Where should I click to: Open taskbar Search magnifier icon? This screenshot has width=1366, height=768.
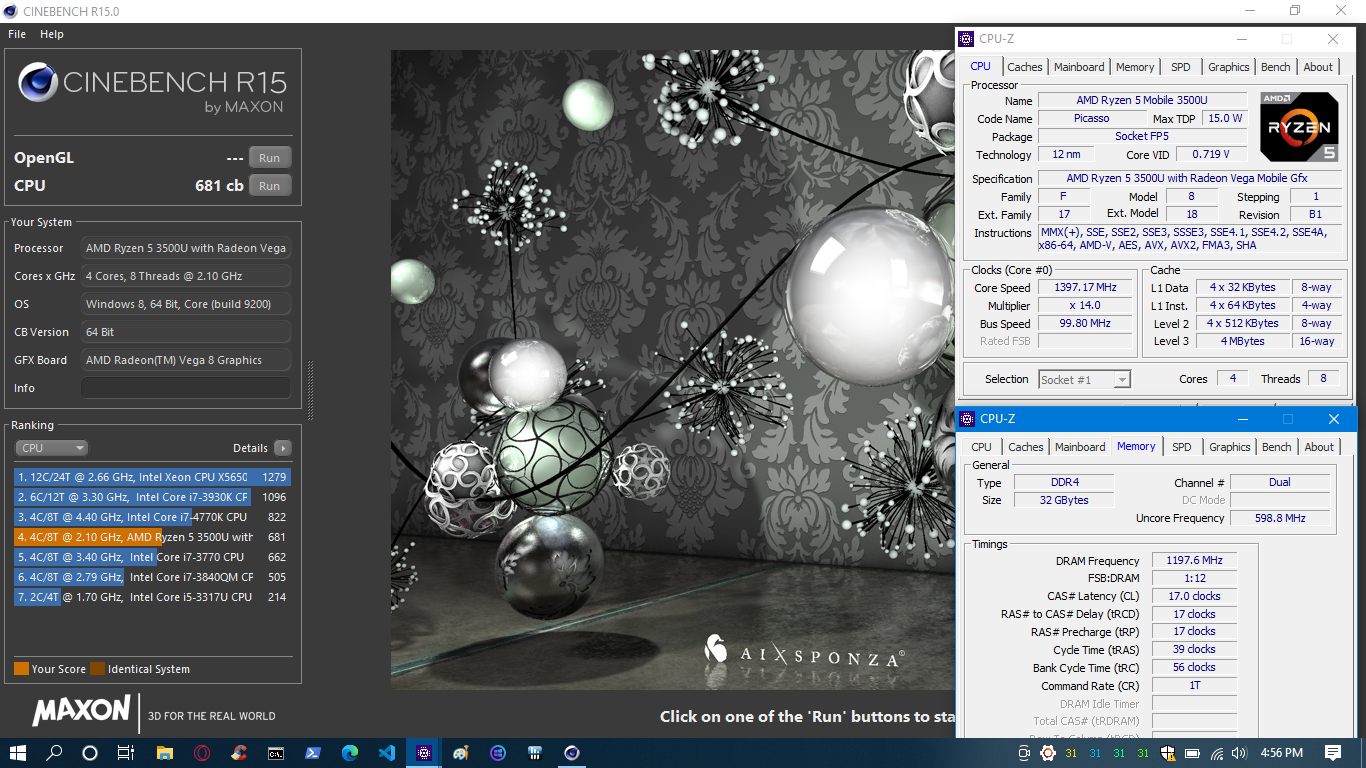pos(54,753)
